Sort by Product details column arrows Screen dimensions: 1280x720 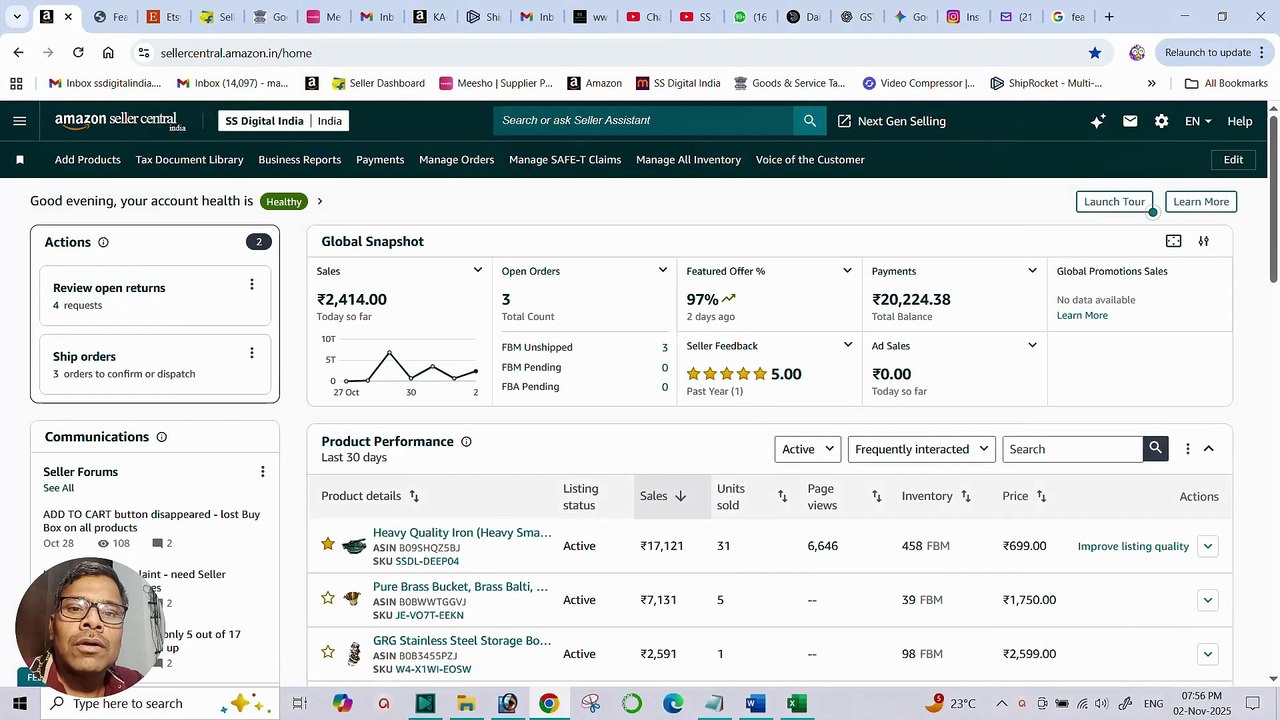click(x=414, y=497)
